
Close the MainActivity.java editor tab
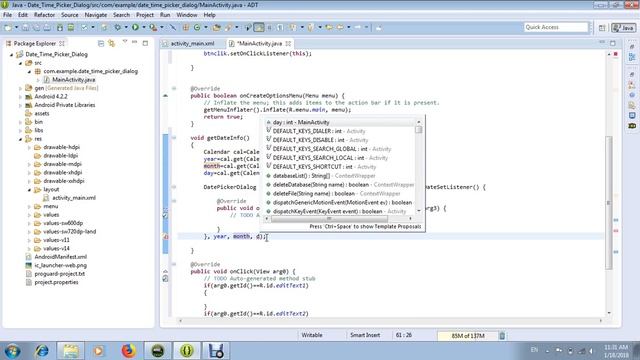(288, 43)
